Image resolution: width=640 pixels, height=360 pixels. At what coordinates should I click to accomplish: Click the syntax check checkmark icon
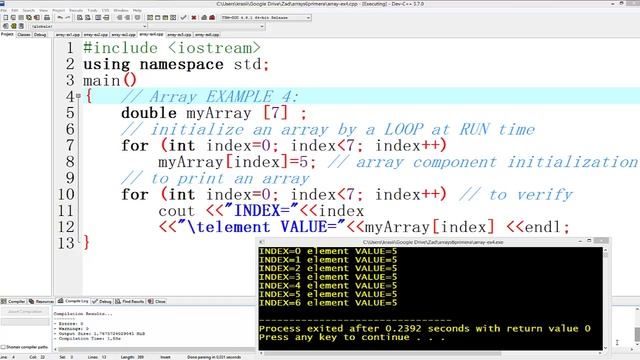183,18
